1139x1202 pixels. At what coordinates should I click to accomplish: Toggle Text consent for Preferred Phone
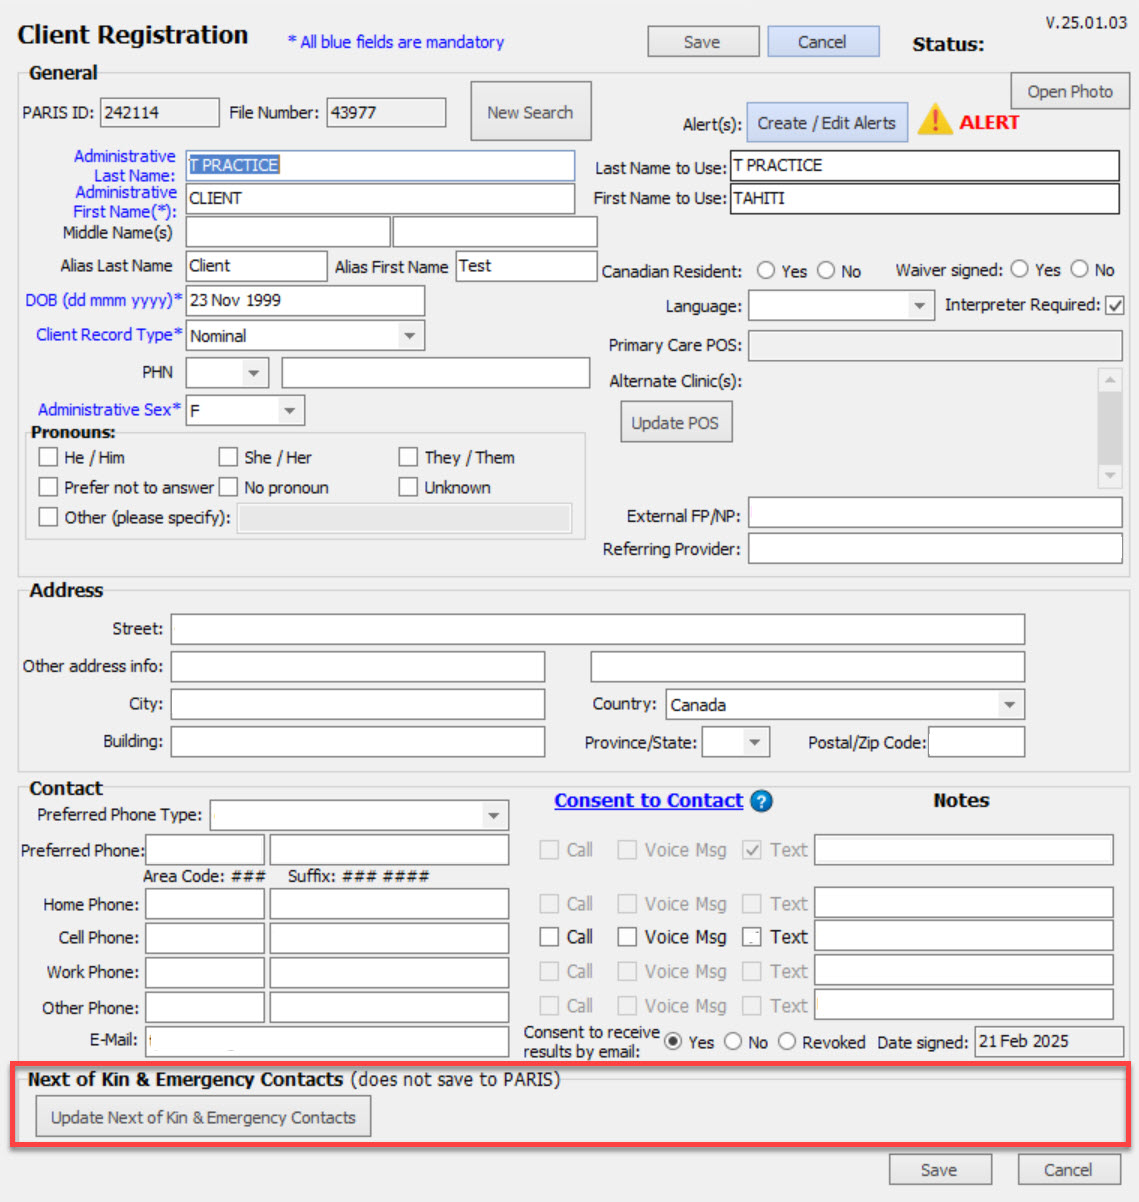[x=751, y=849]
